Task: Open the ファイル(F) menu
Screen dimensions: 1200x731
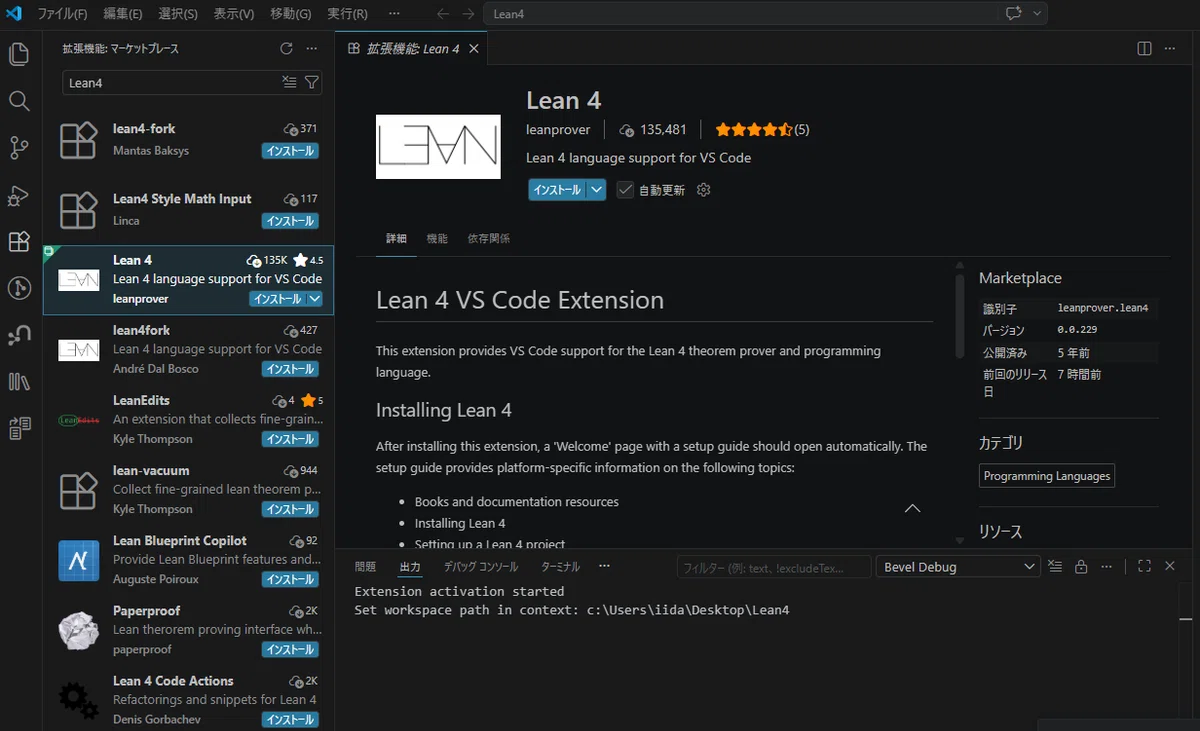Action: 62,14
